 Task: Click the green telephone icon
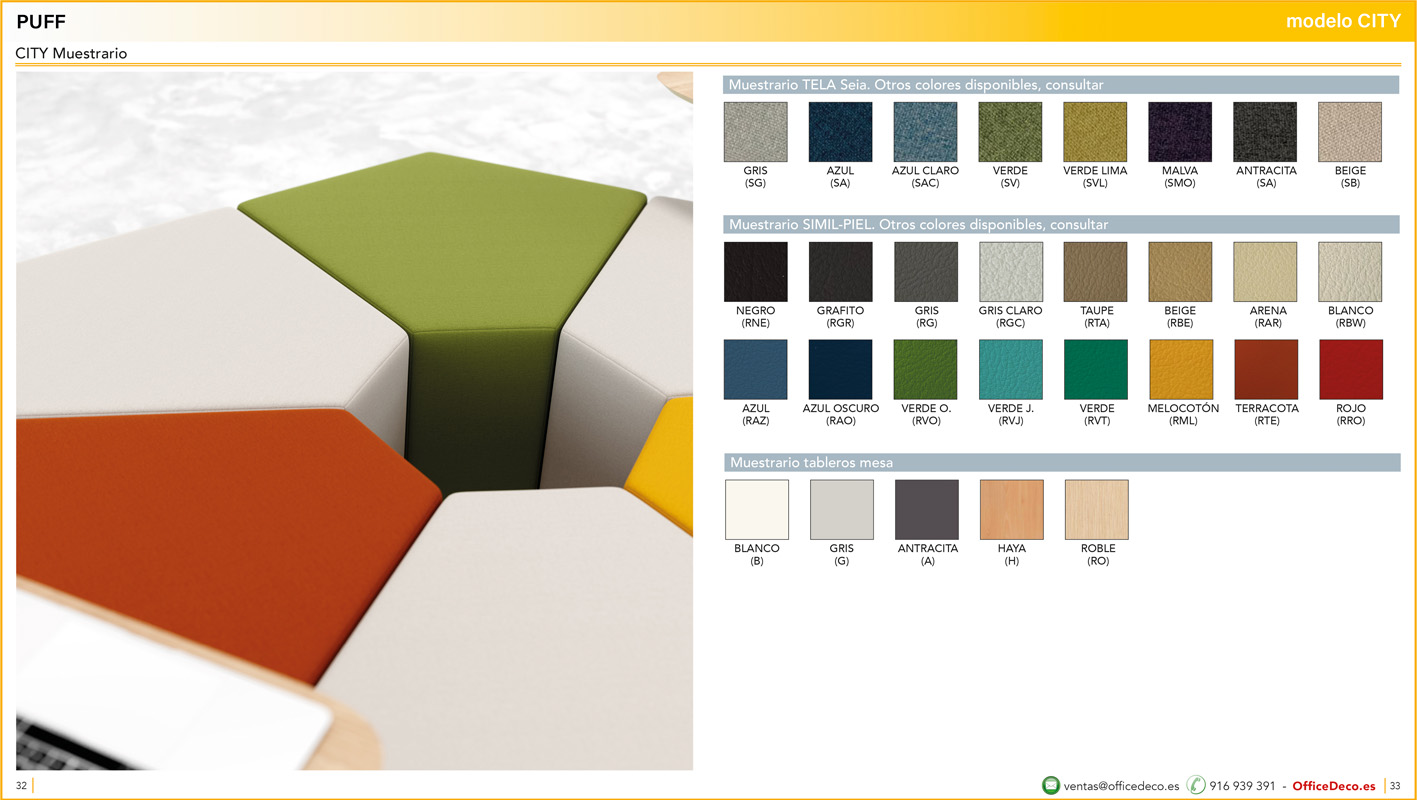click(1196, 785)
